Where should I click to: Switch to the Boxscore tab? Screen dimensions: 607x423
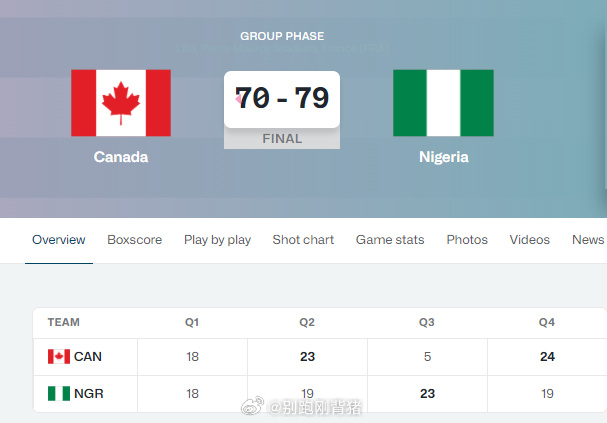coord(135,240)
